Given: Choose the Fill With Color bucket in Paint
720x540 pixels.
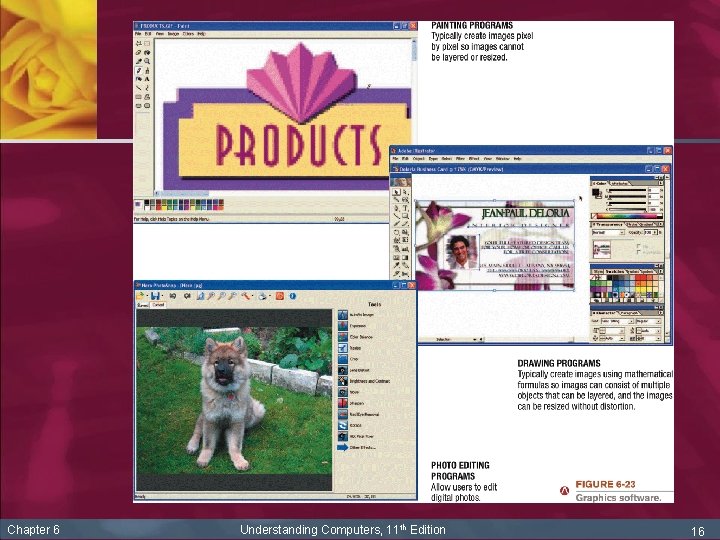Looking at the screenshot, I should [147, 52].
